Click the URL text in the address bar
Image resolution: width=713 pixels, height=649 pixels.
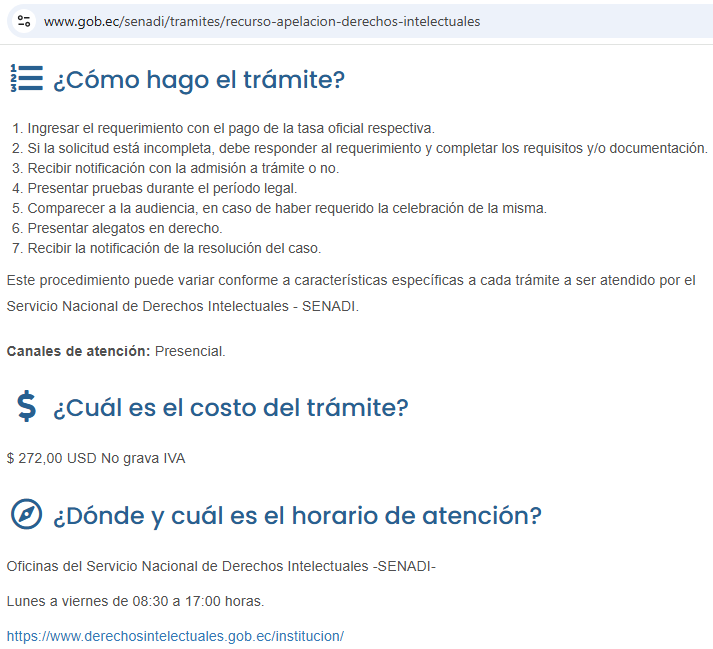[x=262, y=21]
